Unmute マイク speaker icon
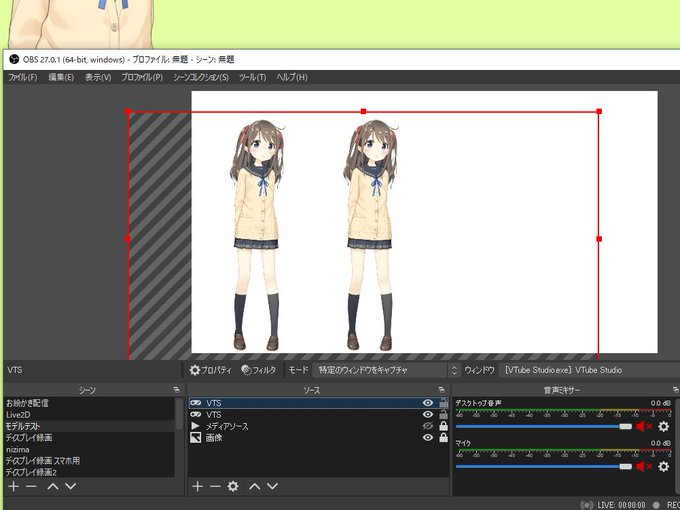This screenshot has width=680, height=510. [x=644, y=467]
